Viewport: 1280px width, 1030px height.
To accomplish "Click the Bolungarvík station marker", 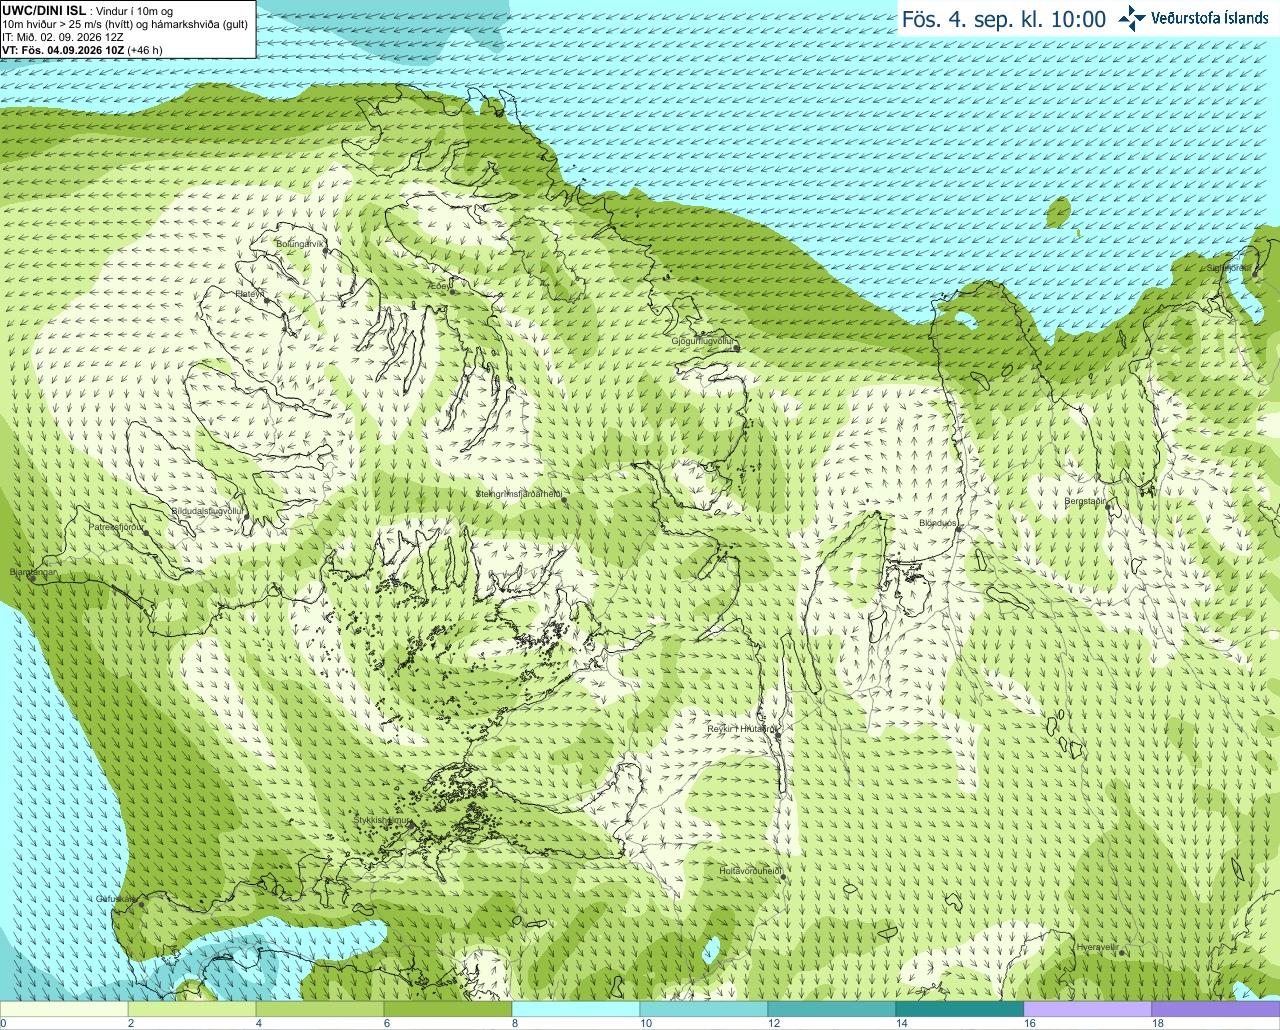I will [326, 252].
